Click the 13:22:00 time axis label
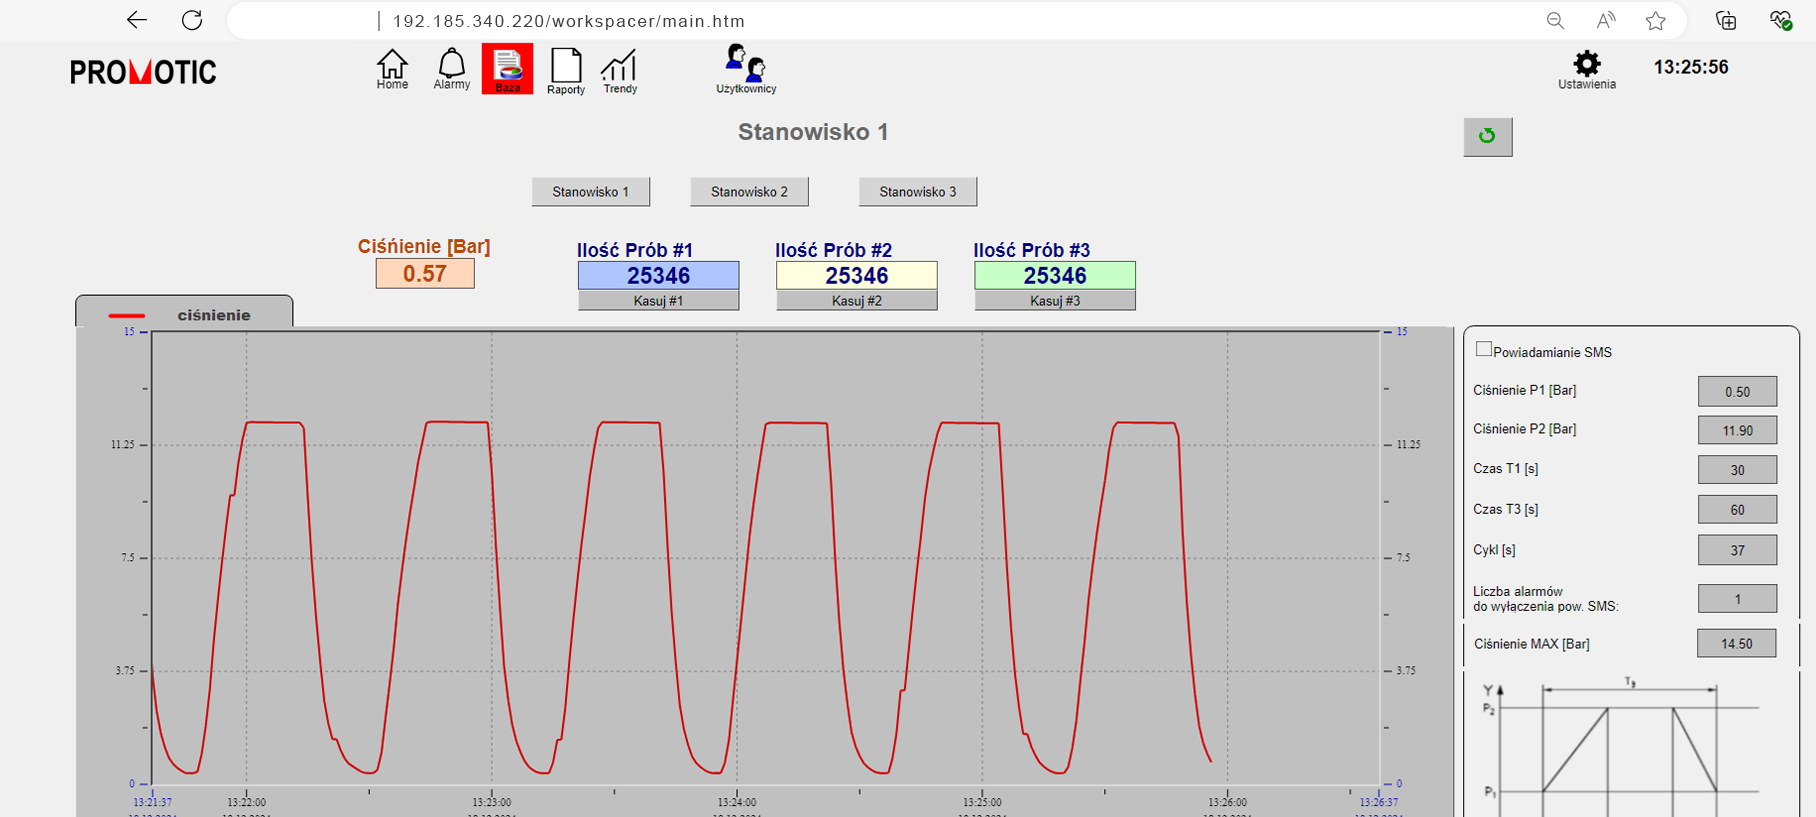1816x817 pixels. (246, 802)
